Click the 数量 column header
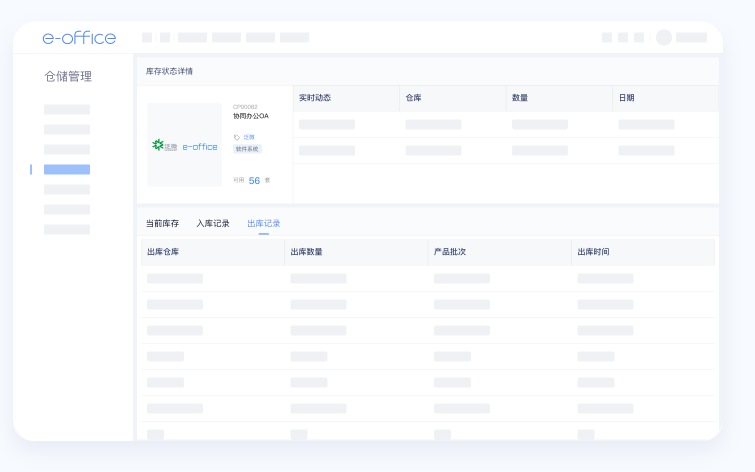 click(x=520, y=98)
